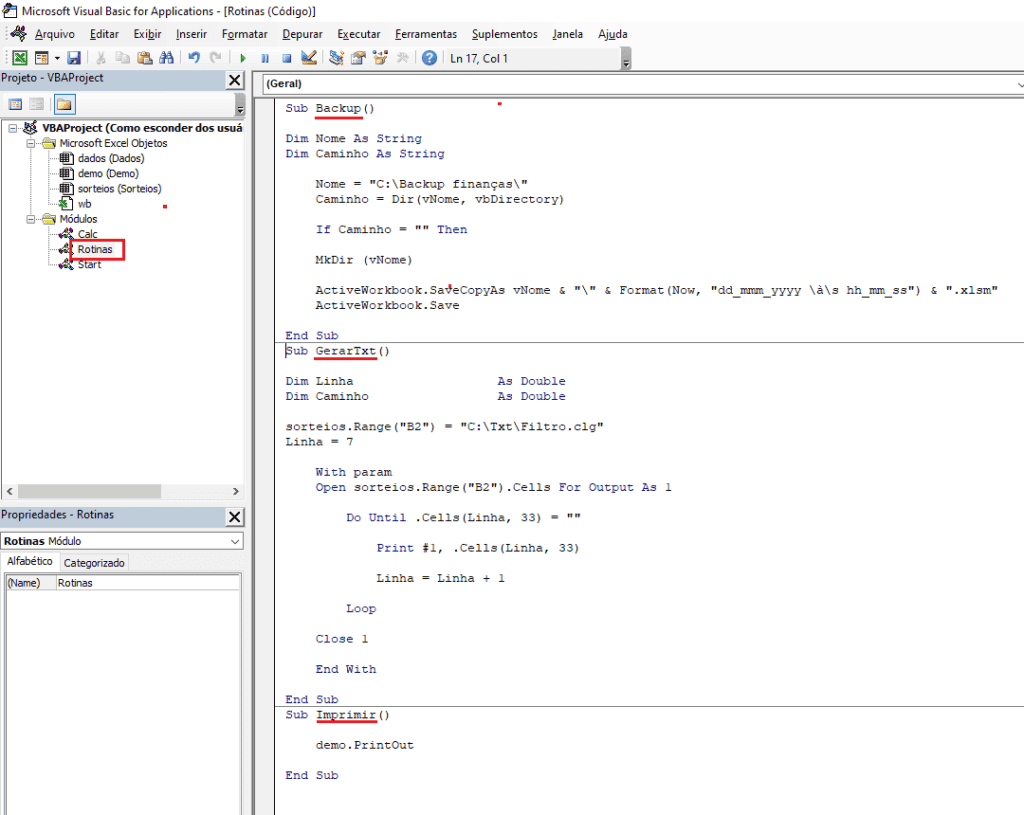Toggle Design Mode icon in the toolbar

(x=308, y=58)
